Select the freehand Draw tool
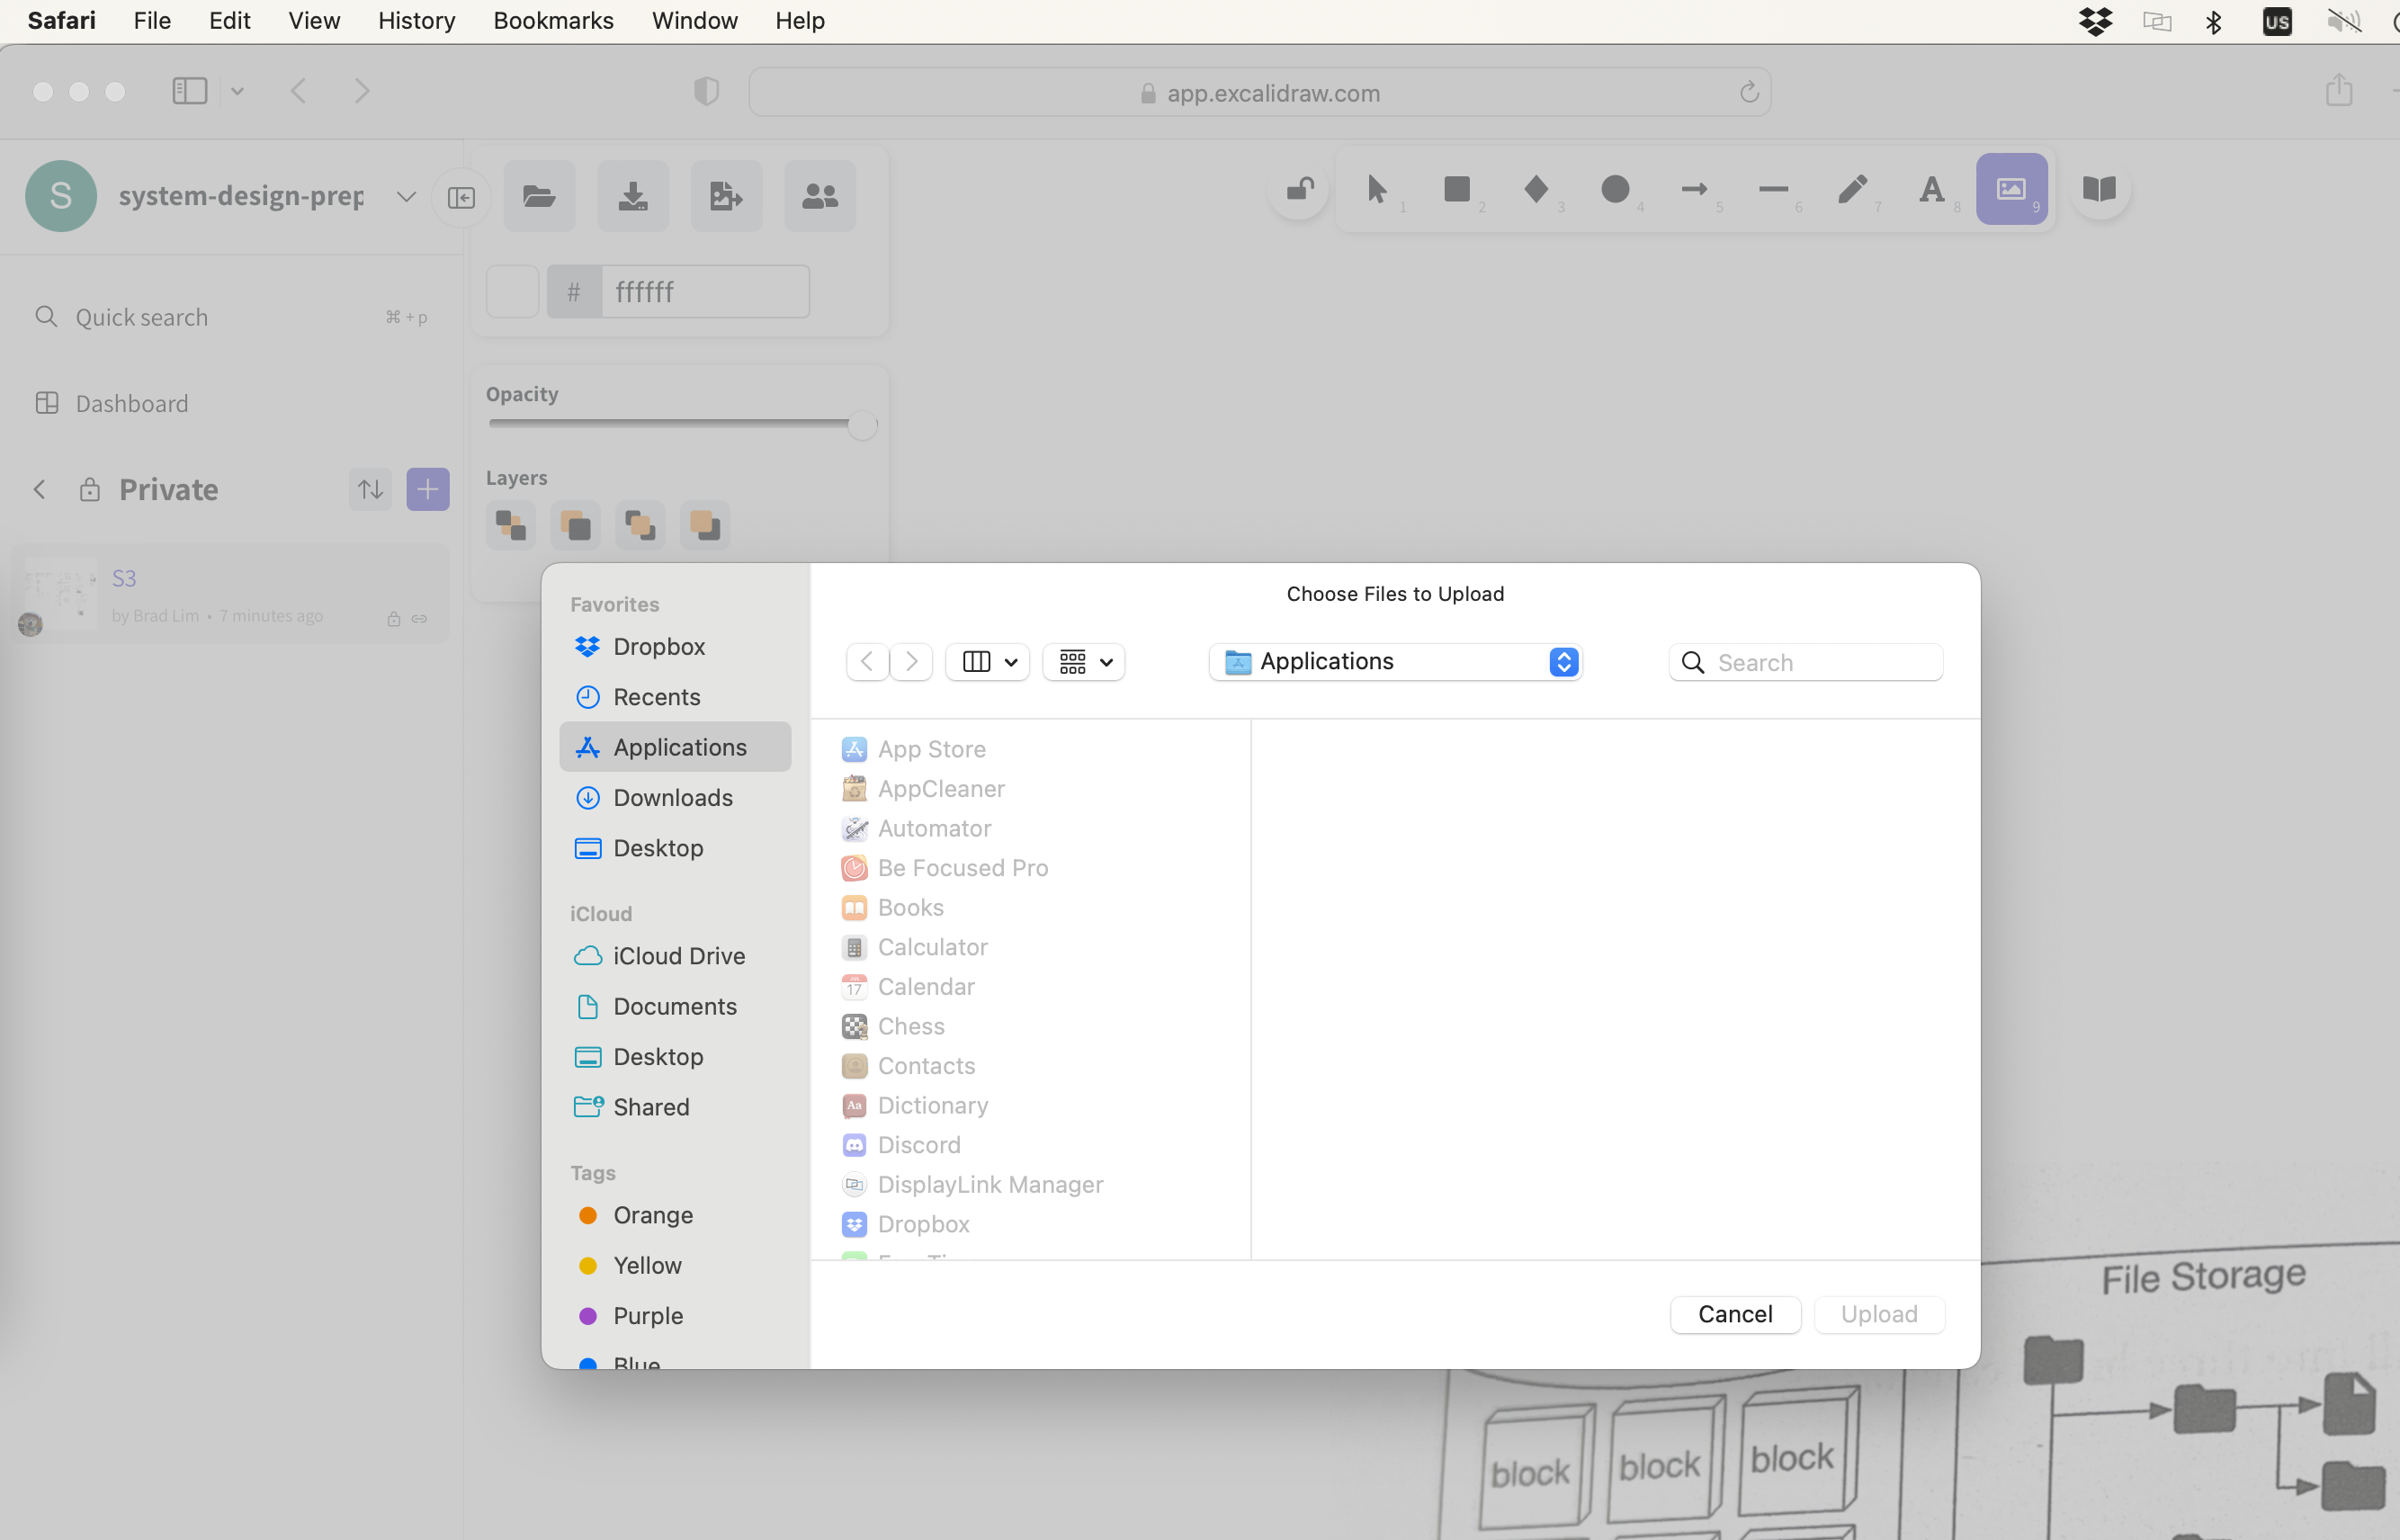 coord(1852,190)
